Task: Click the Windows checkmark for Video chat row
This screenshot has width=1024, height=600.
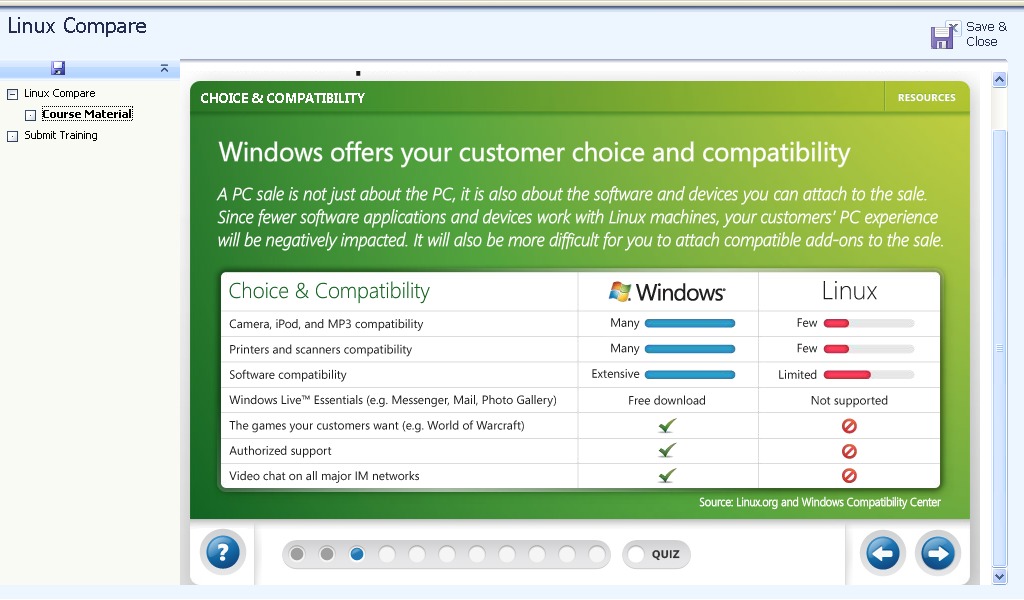Action: click(667, 475)
